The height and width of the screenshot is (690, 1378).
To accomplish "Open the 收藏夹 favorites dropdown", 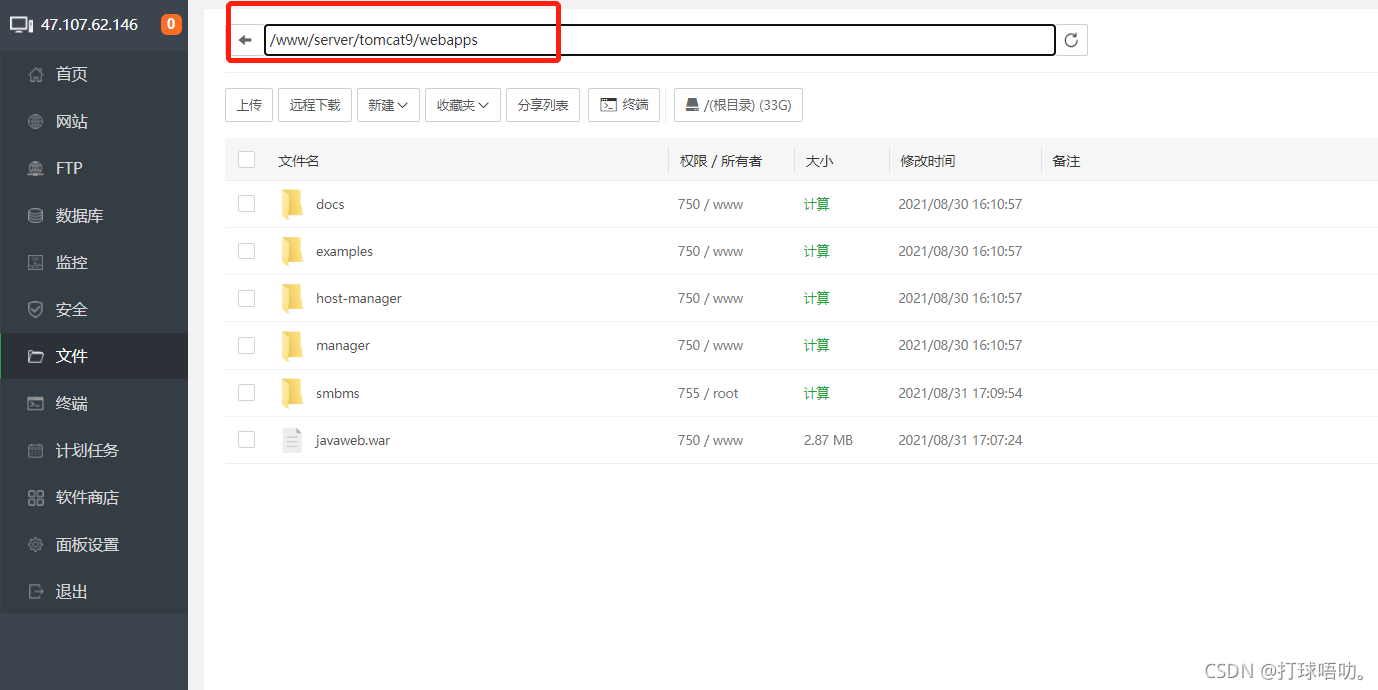I will pyautogui.click(x=462, y=105).
